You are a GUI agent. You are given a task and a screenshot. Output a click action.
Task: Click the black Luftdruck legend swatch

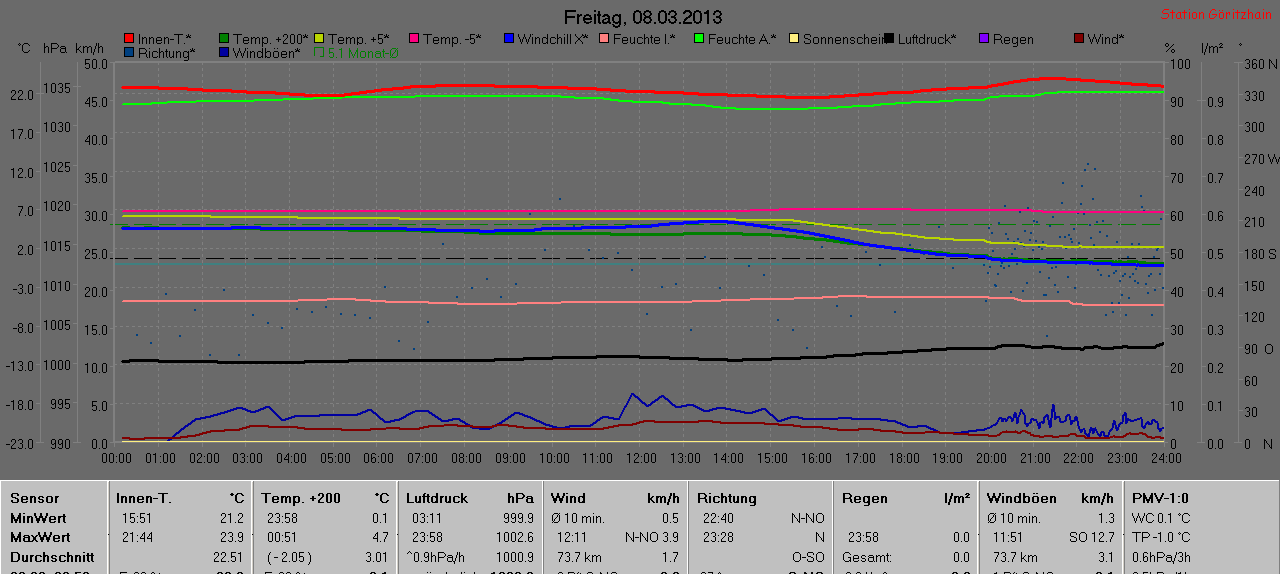pyautogui.click(x=889, y=39)
